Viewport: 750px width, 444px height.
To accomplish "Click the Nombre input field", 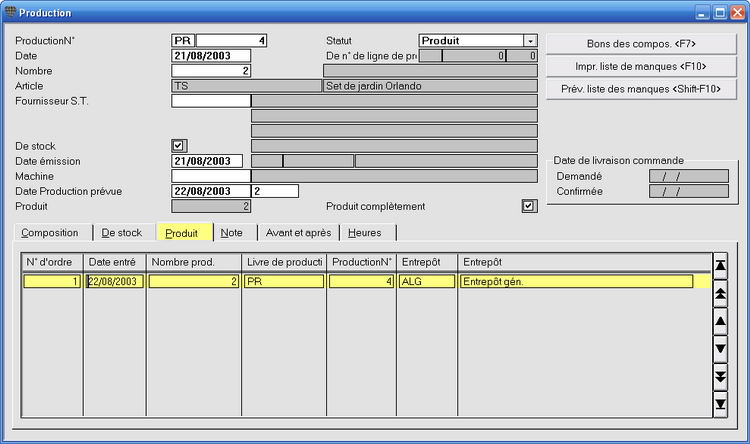I will (x=211, y=71).
